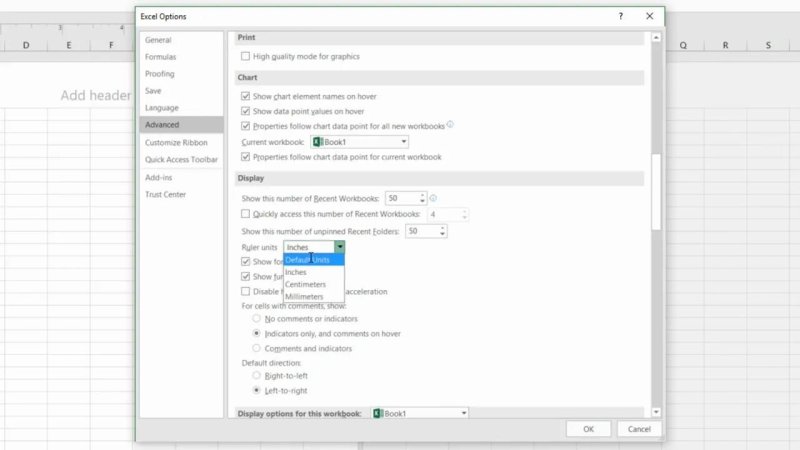The image size is (800, 450).
Task: Select column S header in the worksheet
Action: pos(768,45)
